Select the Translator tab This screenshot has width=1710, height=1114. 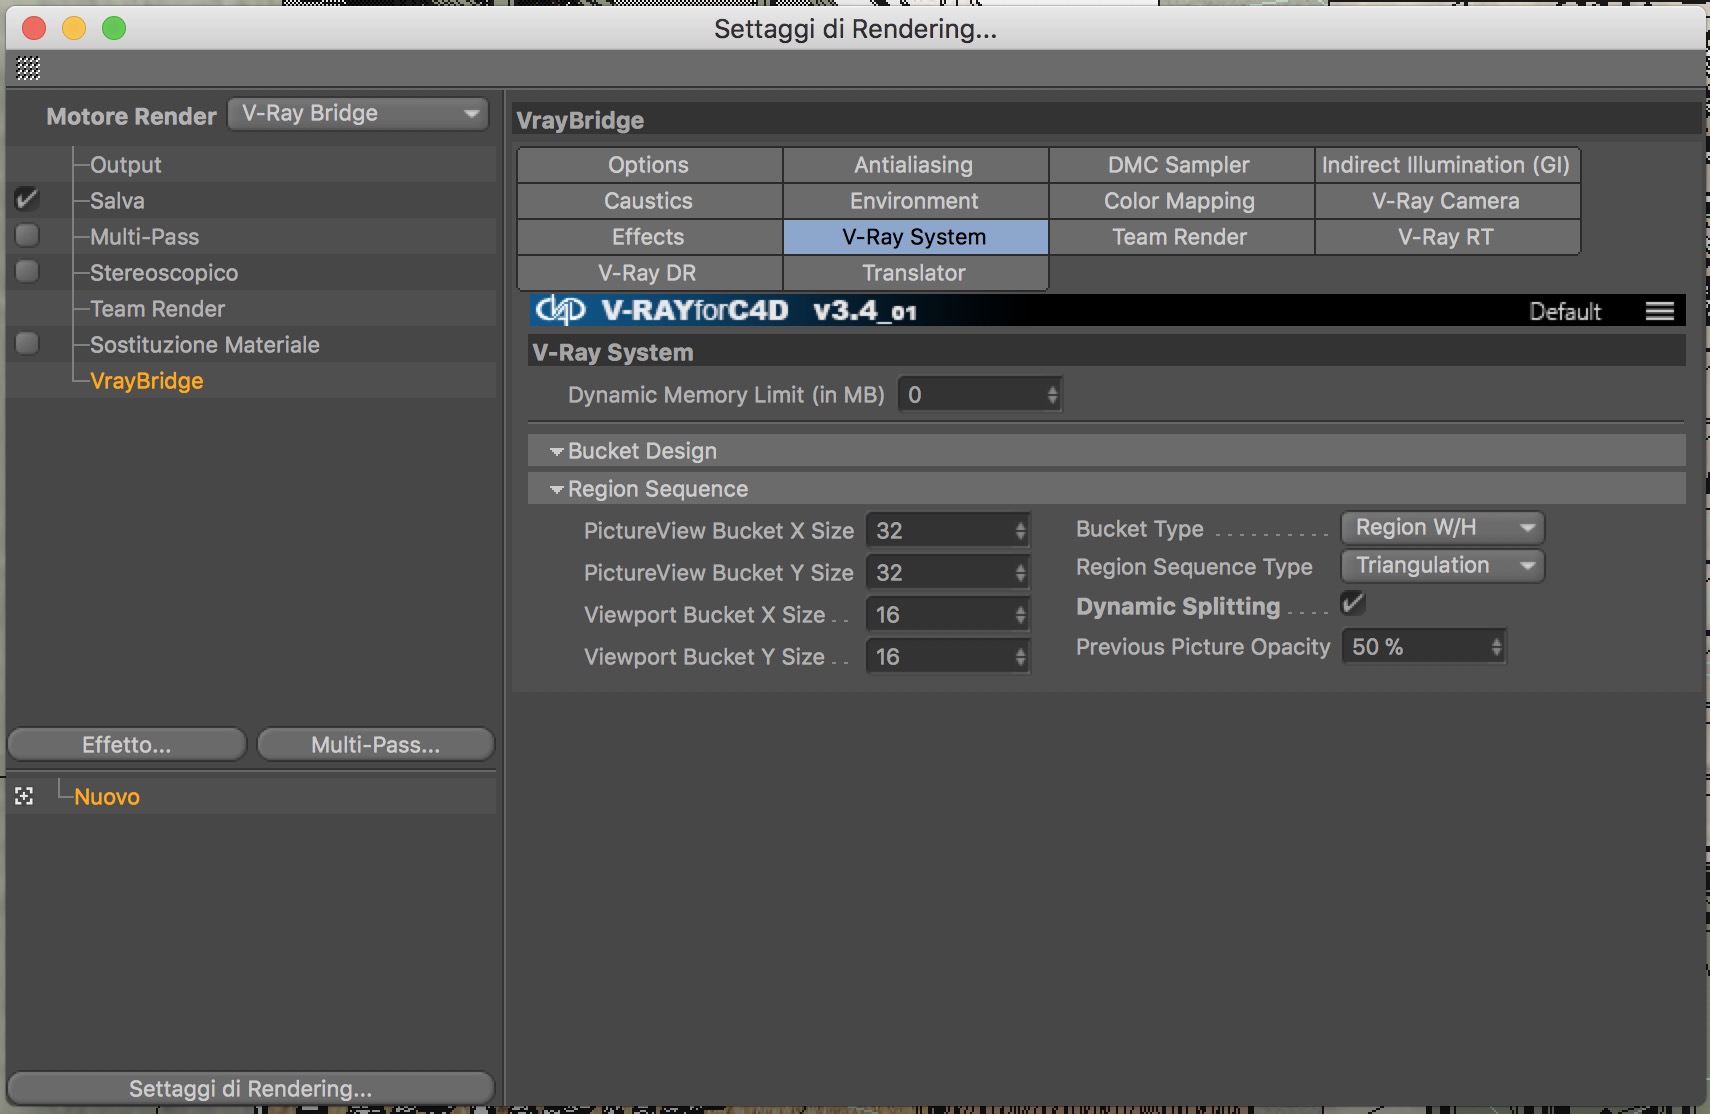(915, 273)
